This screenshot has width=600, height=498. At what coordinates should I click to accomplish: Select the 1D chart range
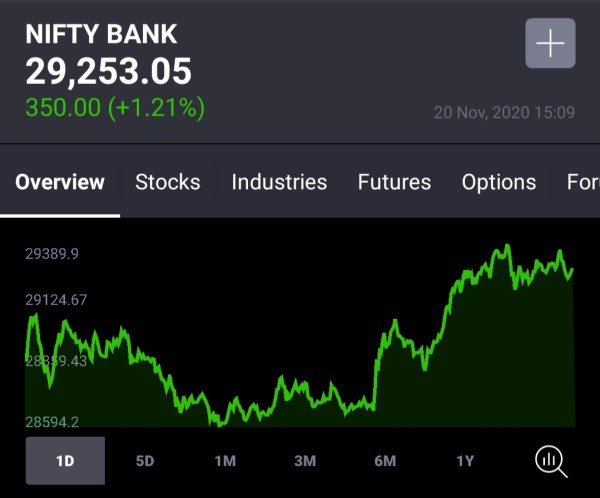(65, 461)
